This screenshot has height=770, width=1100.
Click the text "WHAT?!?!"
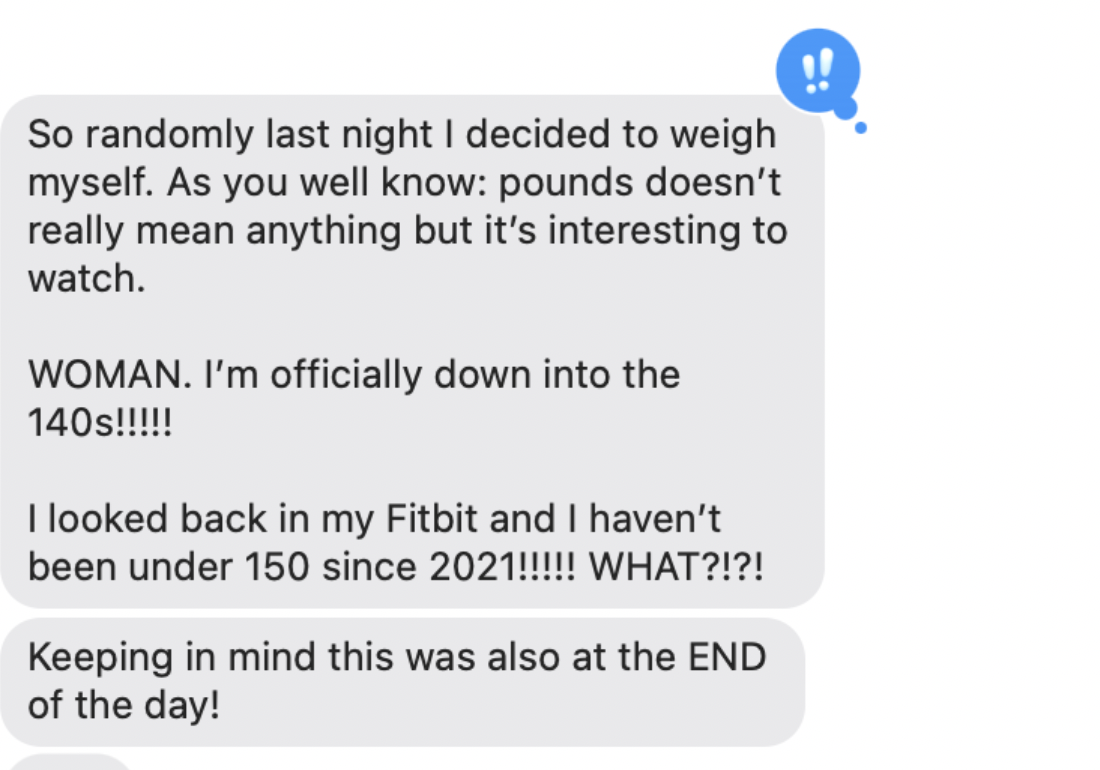tap(676, 567)
